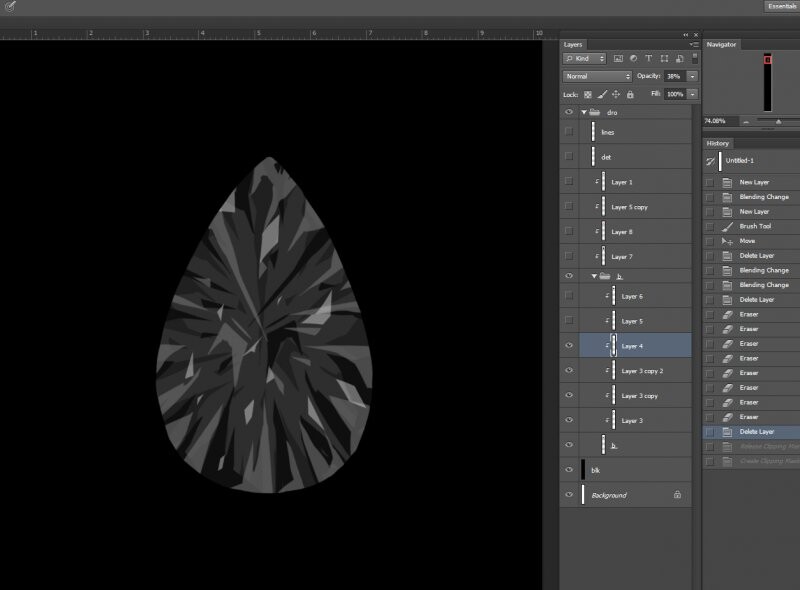
Task: Click the smart object filter icon
Action: tap(678, 59)
